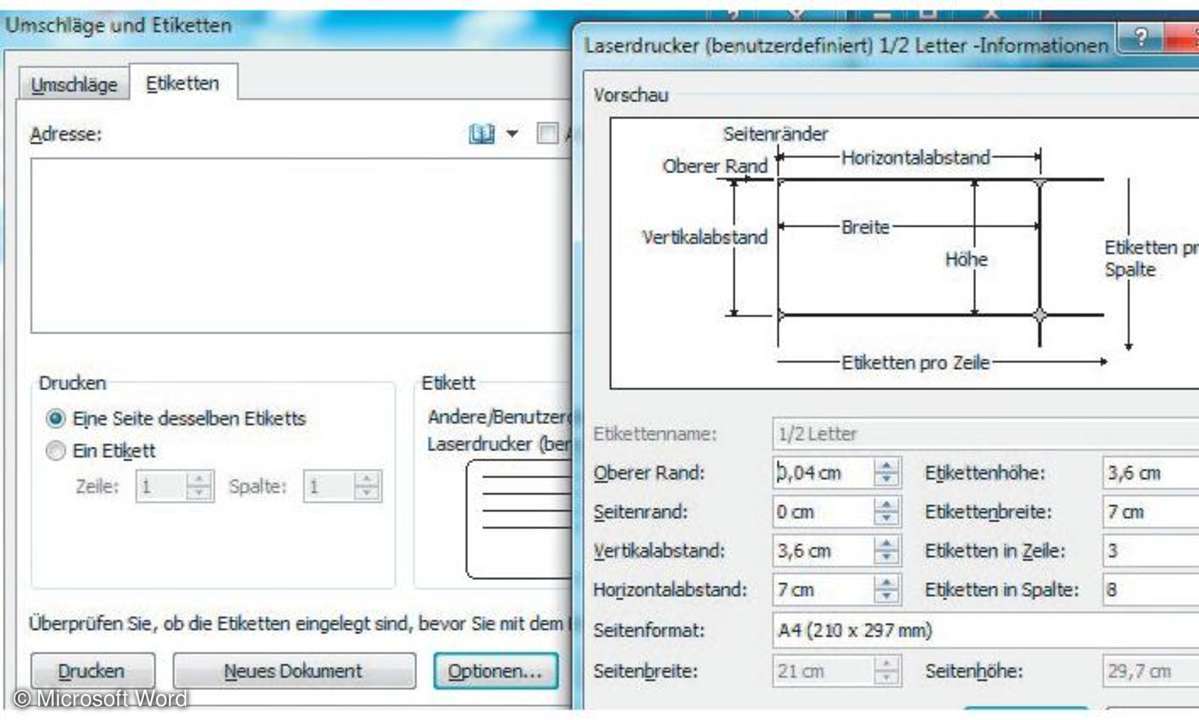The height and width of the screenshot is (720, 1199).
Task: Click the Zeile number field
Action: coord(161,486)
